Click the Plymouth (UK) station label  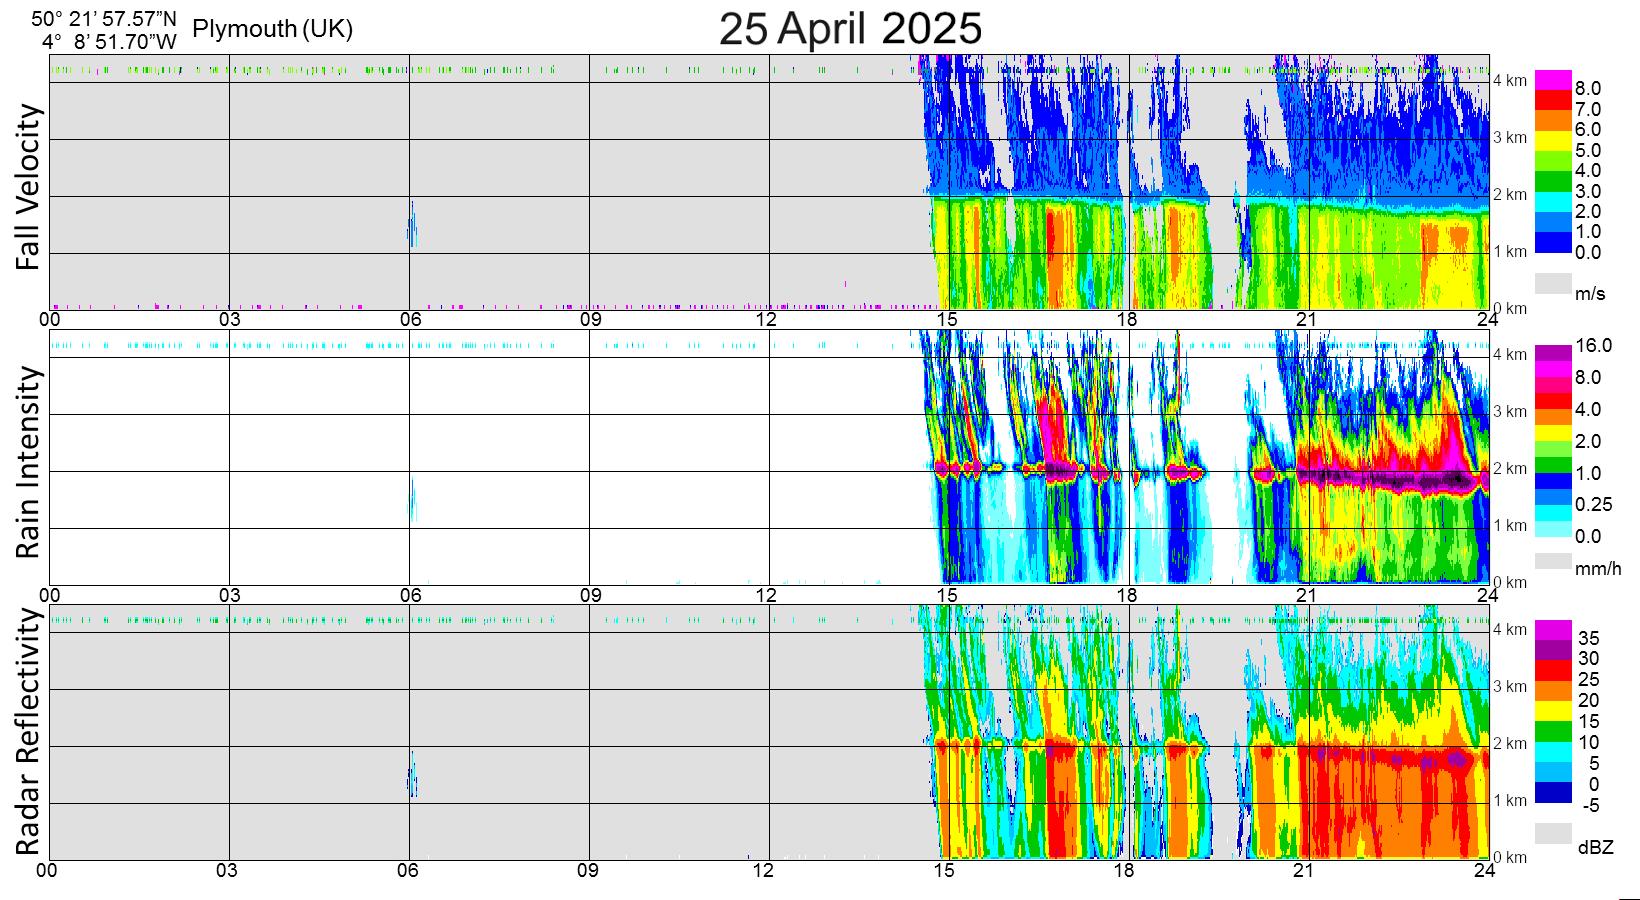click(272, 29)
